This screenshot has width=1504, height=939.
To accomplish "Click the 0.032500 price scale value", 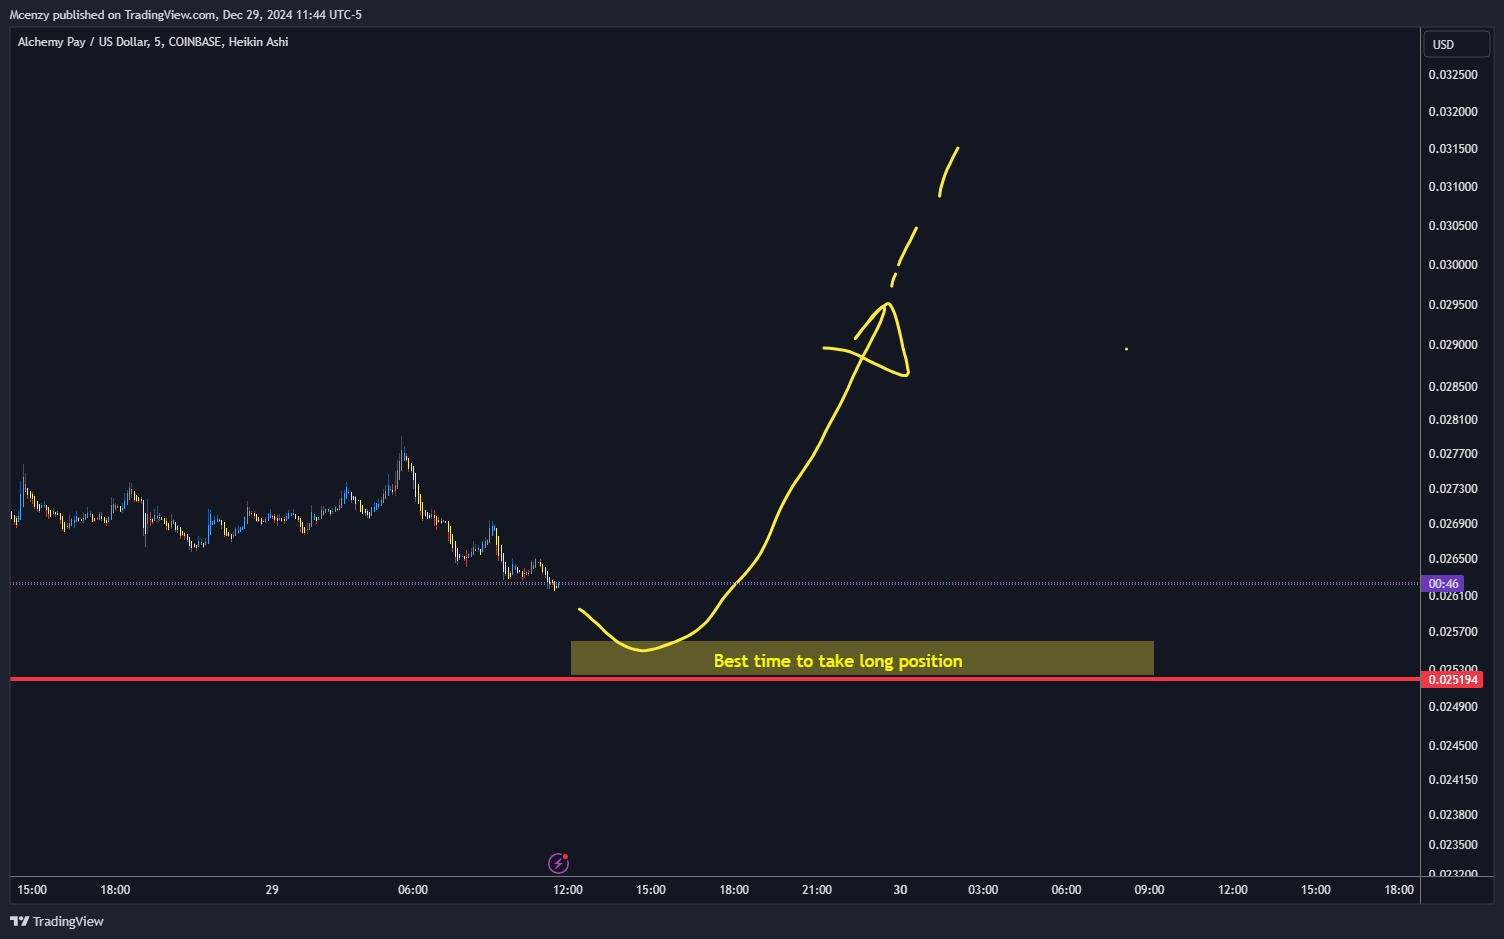I will pos(1453,75).
